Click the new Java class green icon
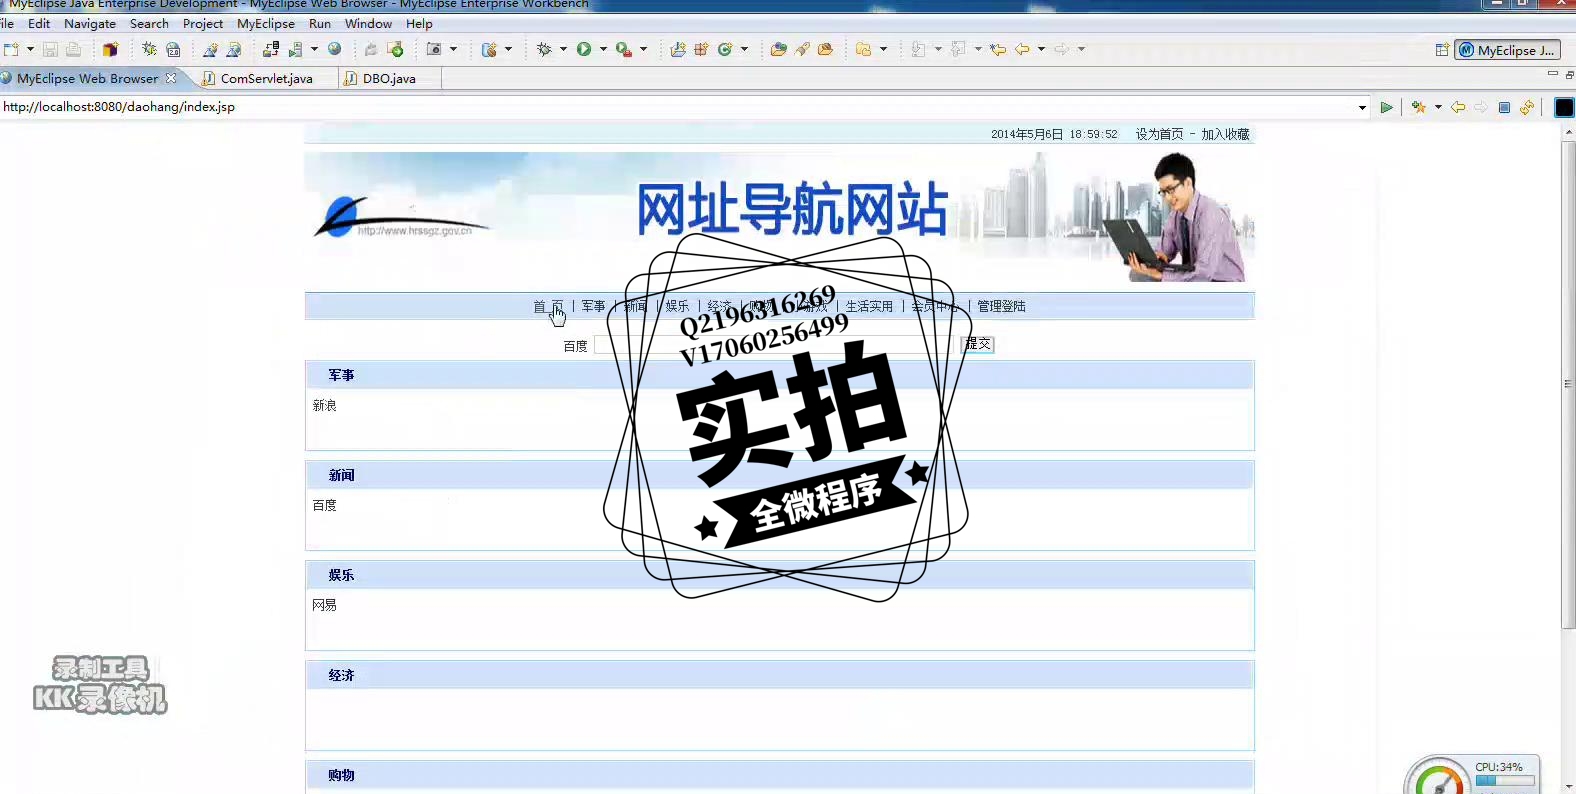 click(725, 49)
